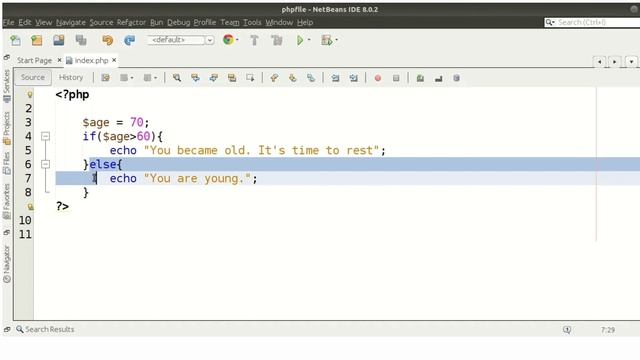
Task: Open the Navigate menu
Action: click(x=71, y=22)
